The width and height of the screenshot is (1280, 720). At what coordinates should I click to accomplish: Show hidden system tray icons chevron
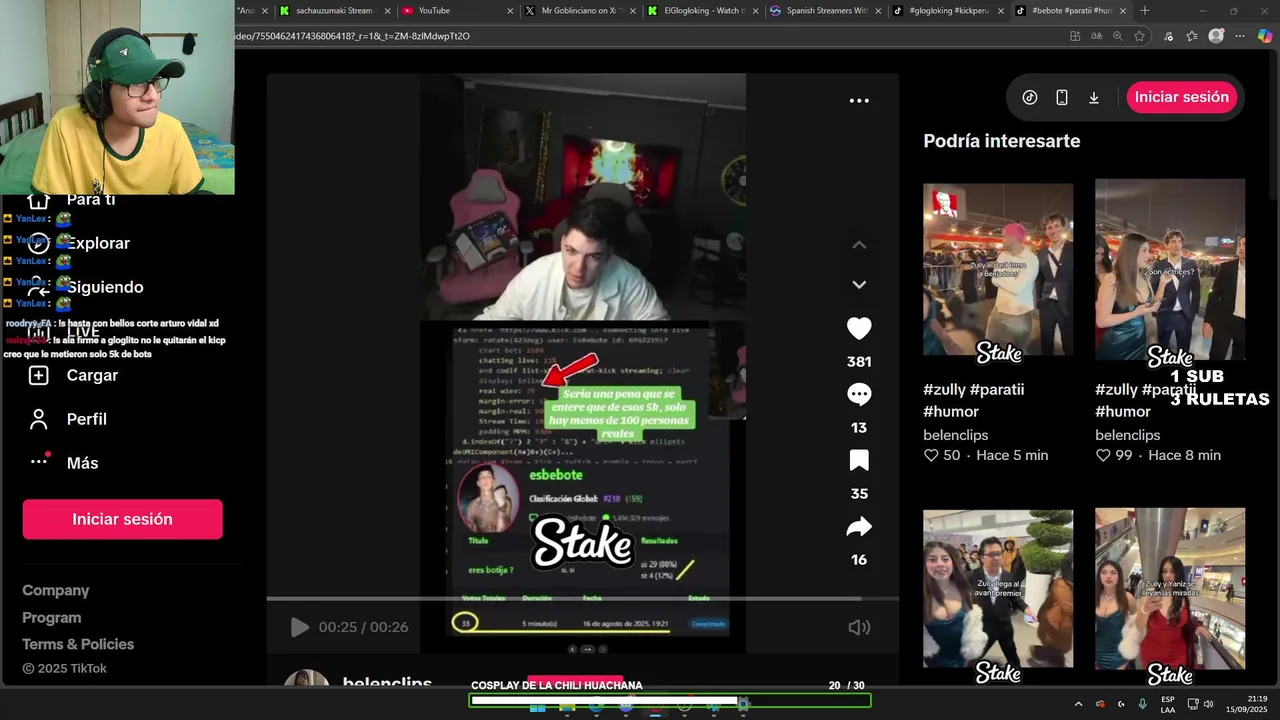[1078, 704]
